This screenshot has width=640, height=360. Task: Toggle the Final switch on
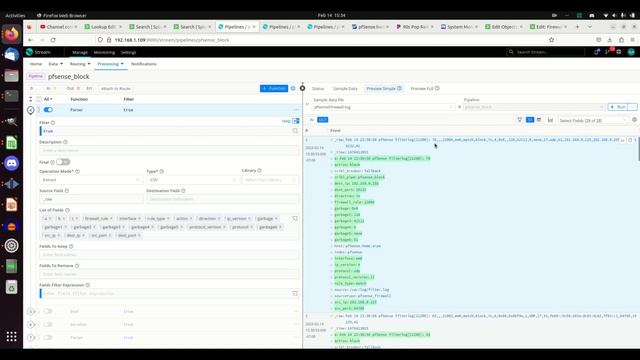click(63, 162)
